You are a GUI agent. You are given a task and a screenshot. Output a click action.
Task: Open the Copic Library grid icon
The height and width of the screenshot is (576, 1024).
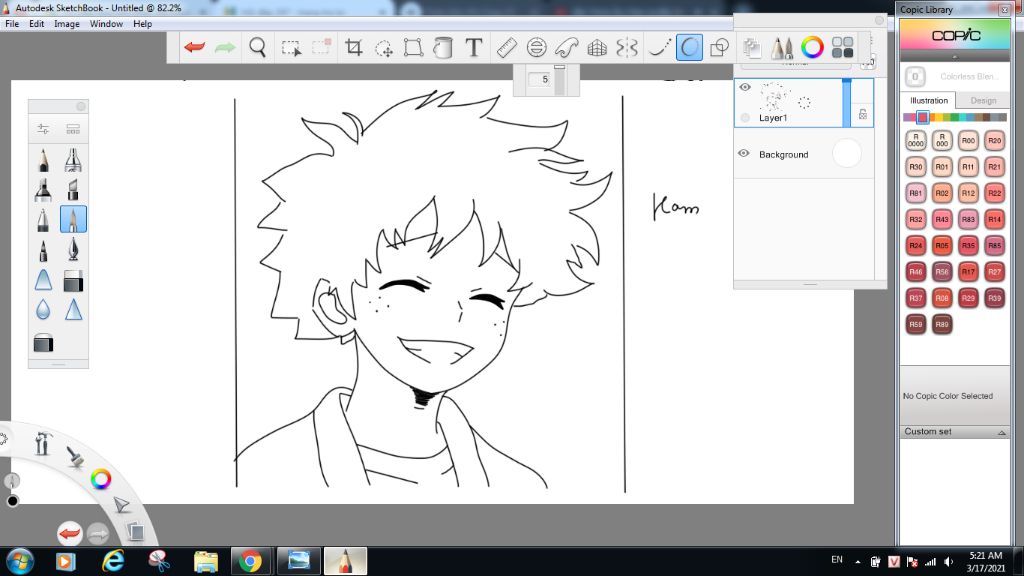point(842,47)
